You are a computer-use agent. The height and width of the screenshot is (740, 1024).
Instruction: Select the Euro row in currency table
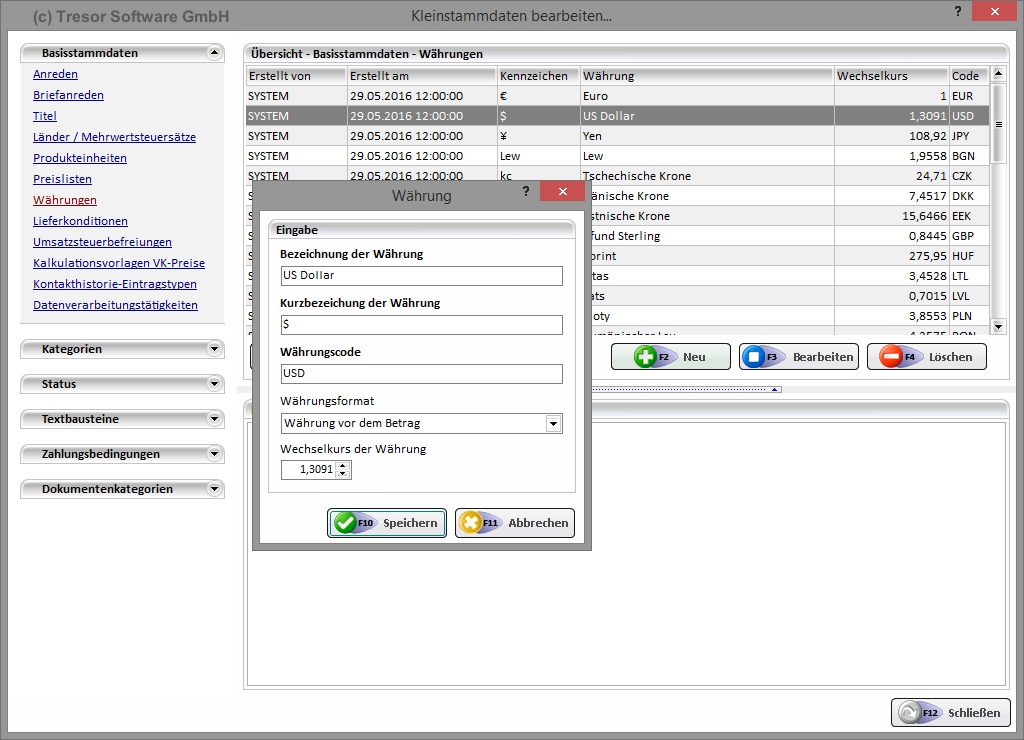pos(600,96)
